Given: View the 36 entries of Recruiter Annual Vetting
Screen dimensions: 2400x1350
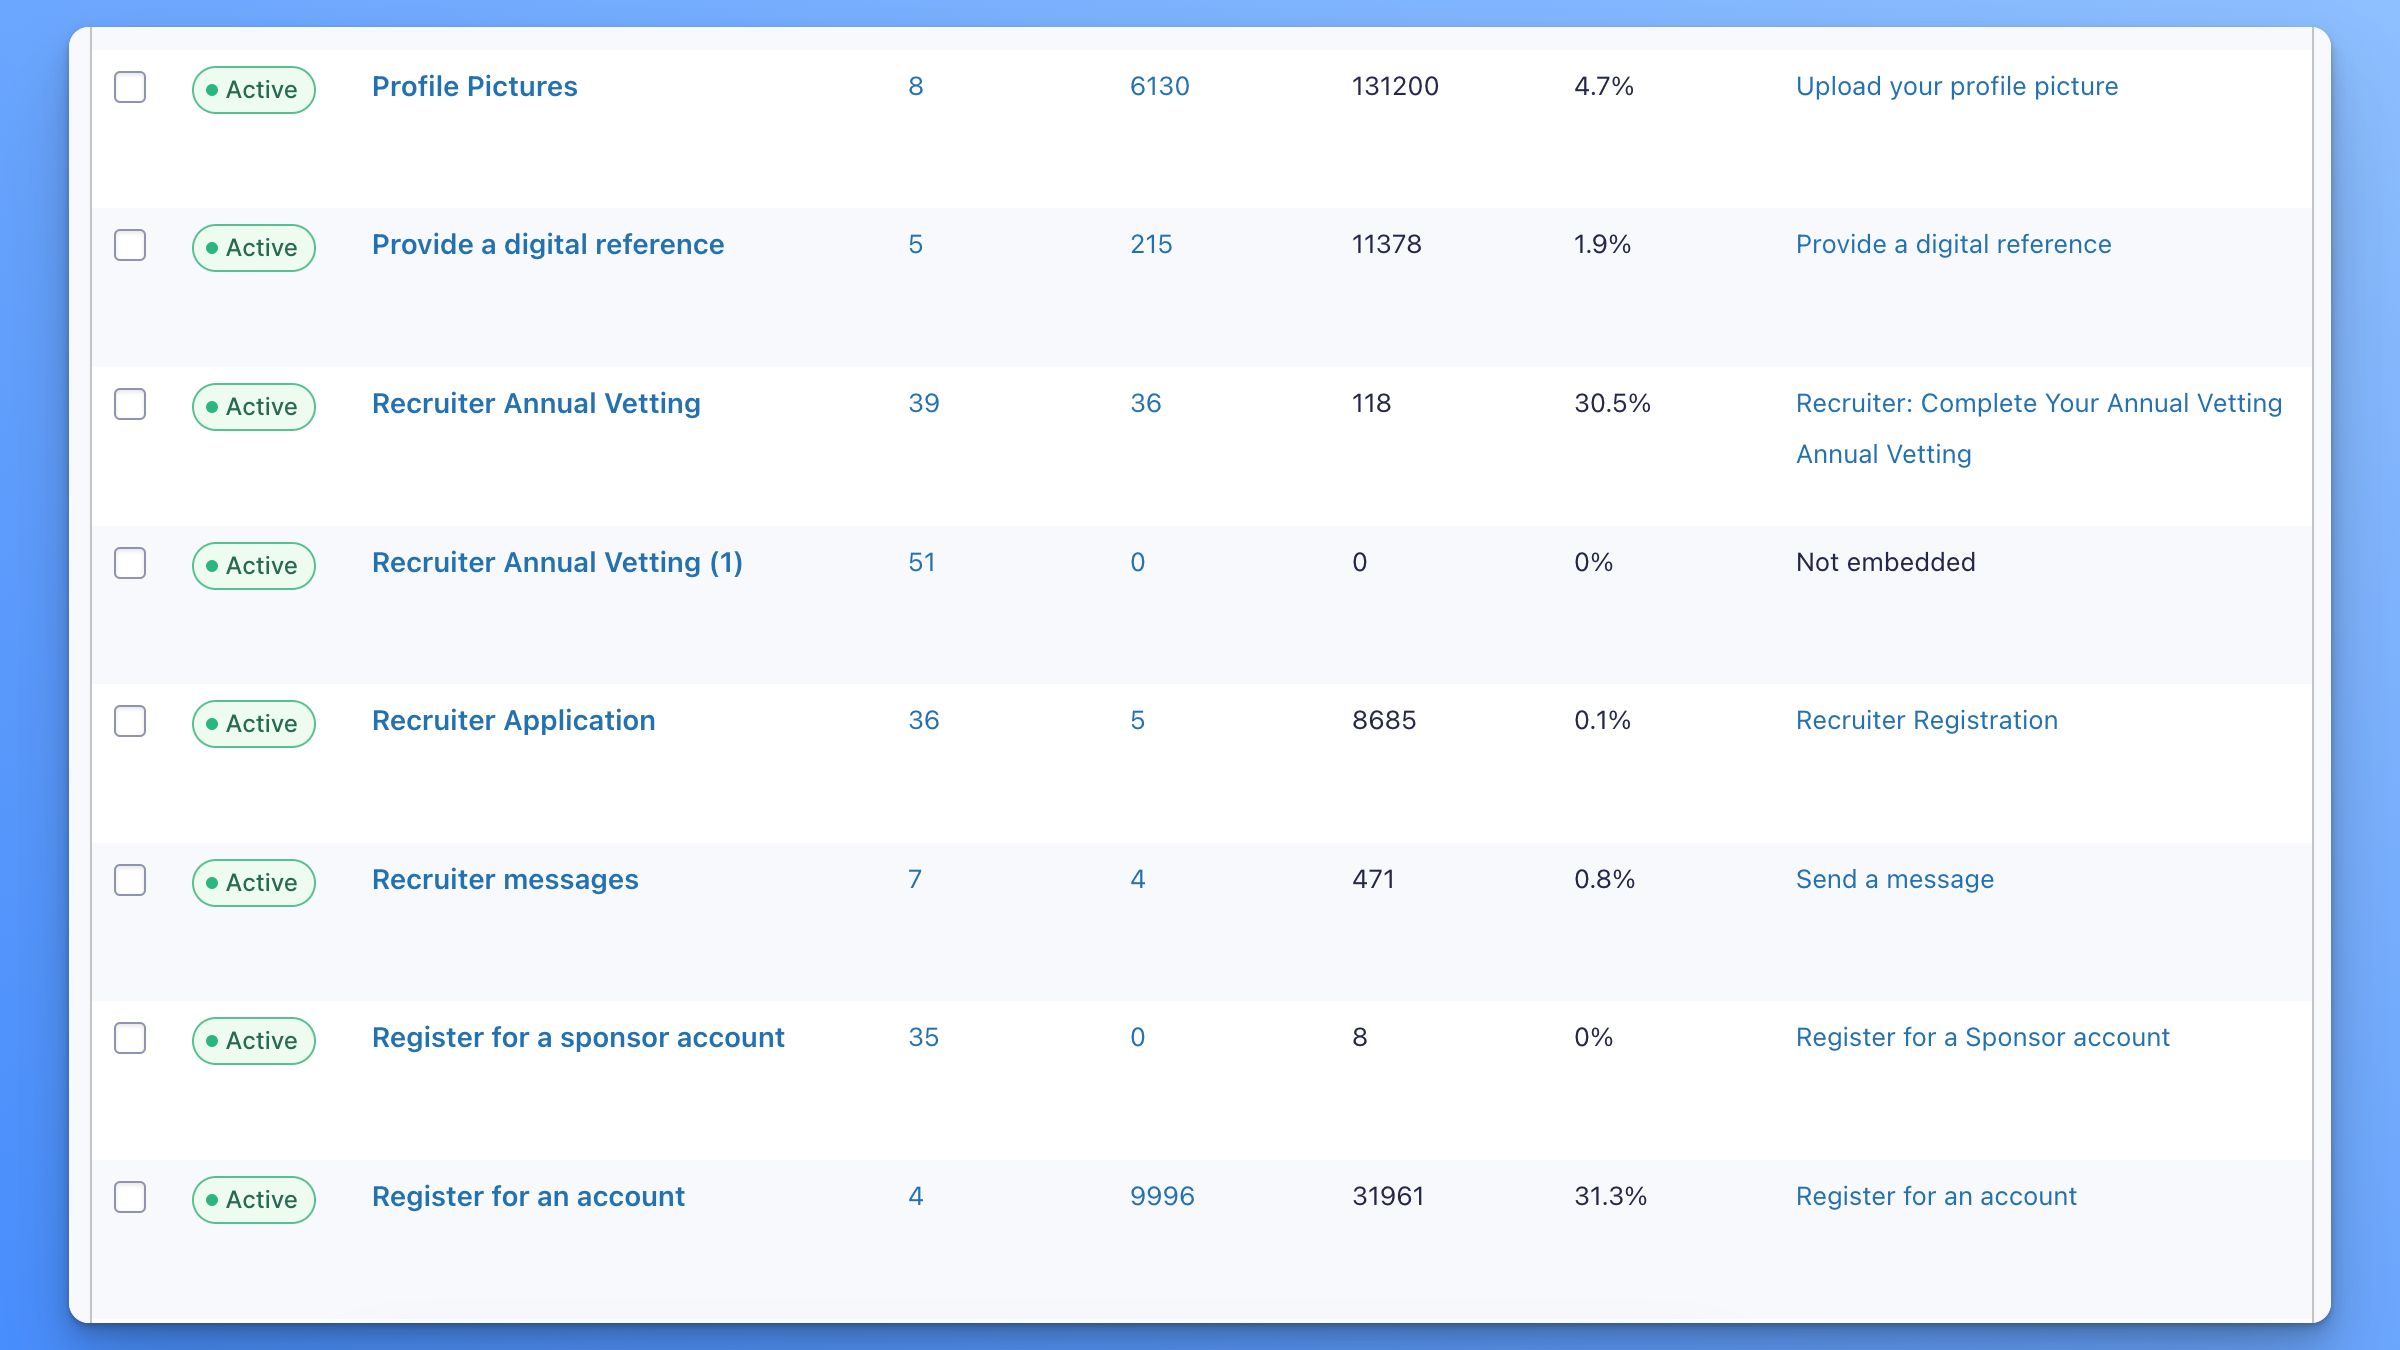Looking at the screenshot, I should (1146, 403).
